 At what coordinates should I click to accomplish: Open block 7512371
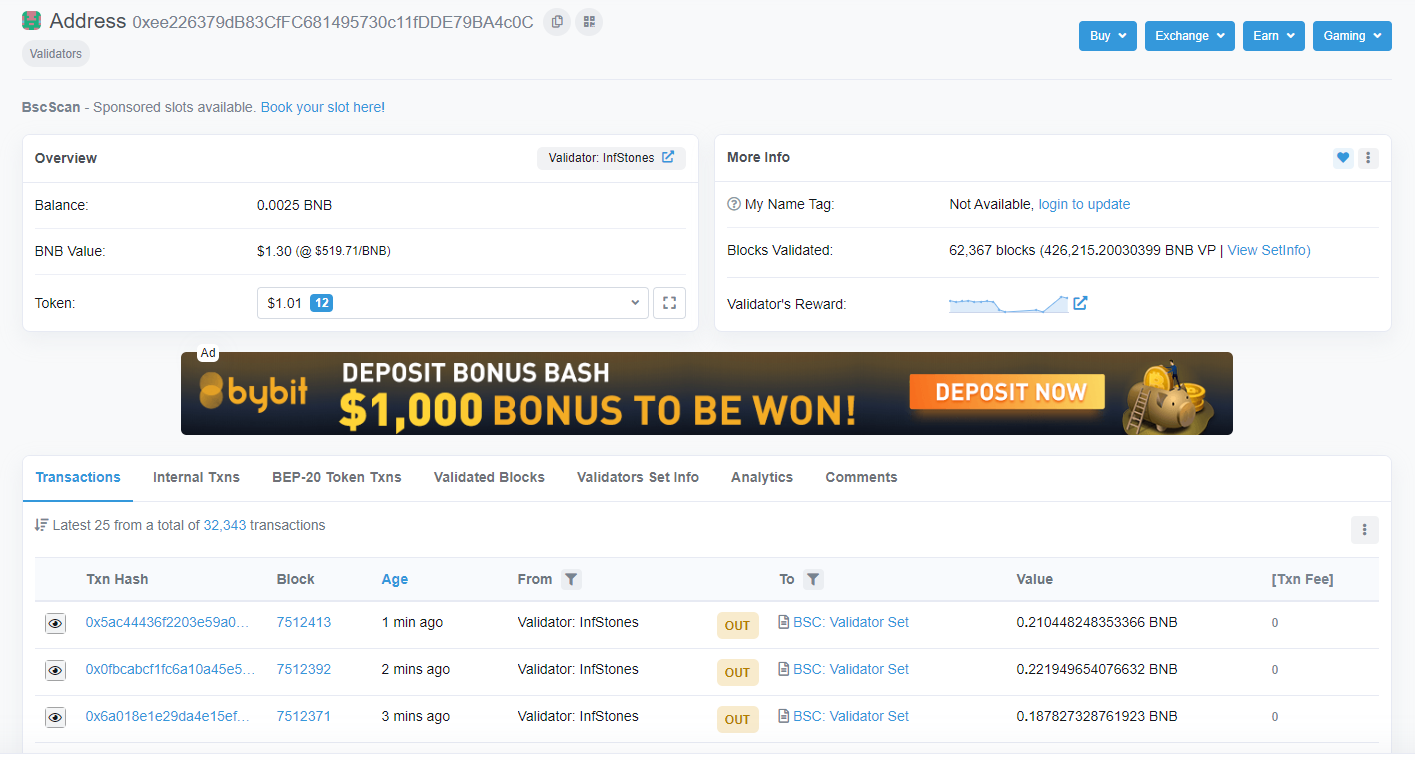(x=304, y=716)
